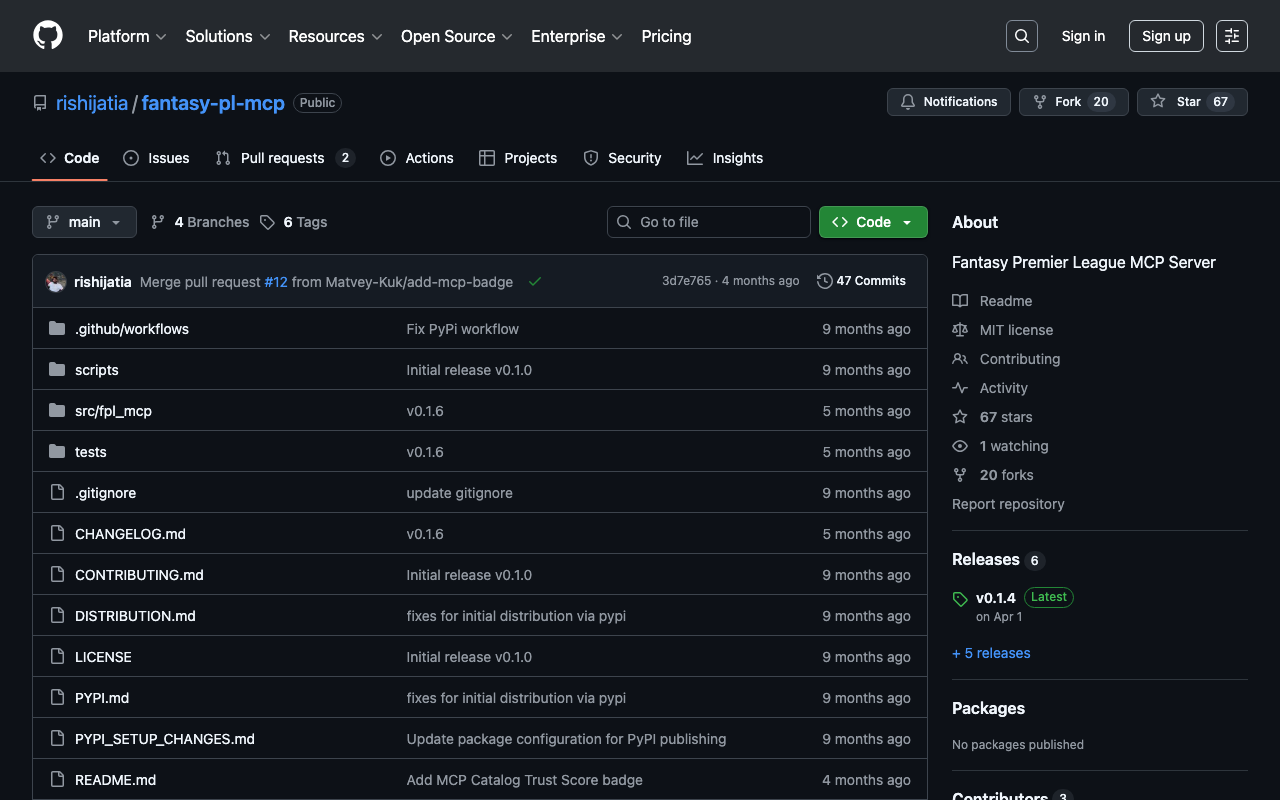
Task: Expand the main branch dropdown
Action: coord(84,222)
